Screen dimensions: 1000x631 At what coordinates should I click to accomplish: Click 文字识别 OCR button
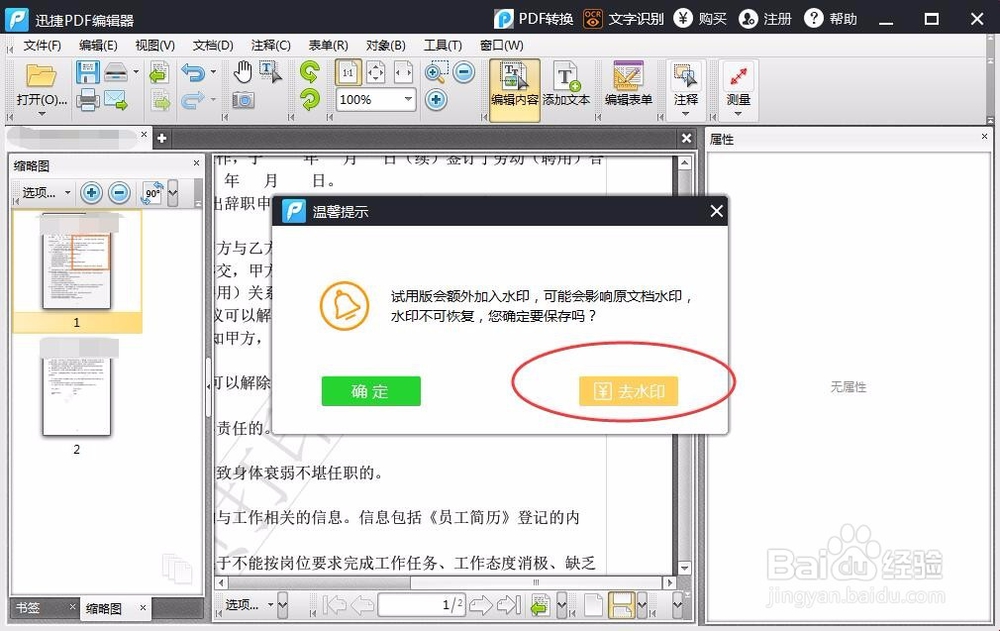click(623, 19)
